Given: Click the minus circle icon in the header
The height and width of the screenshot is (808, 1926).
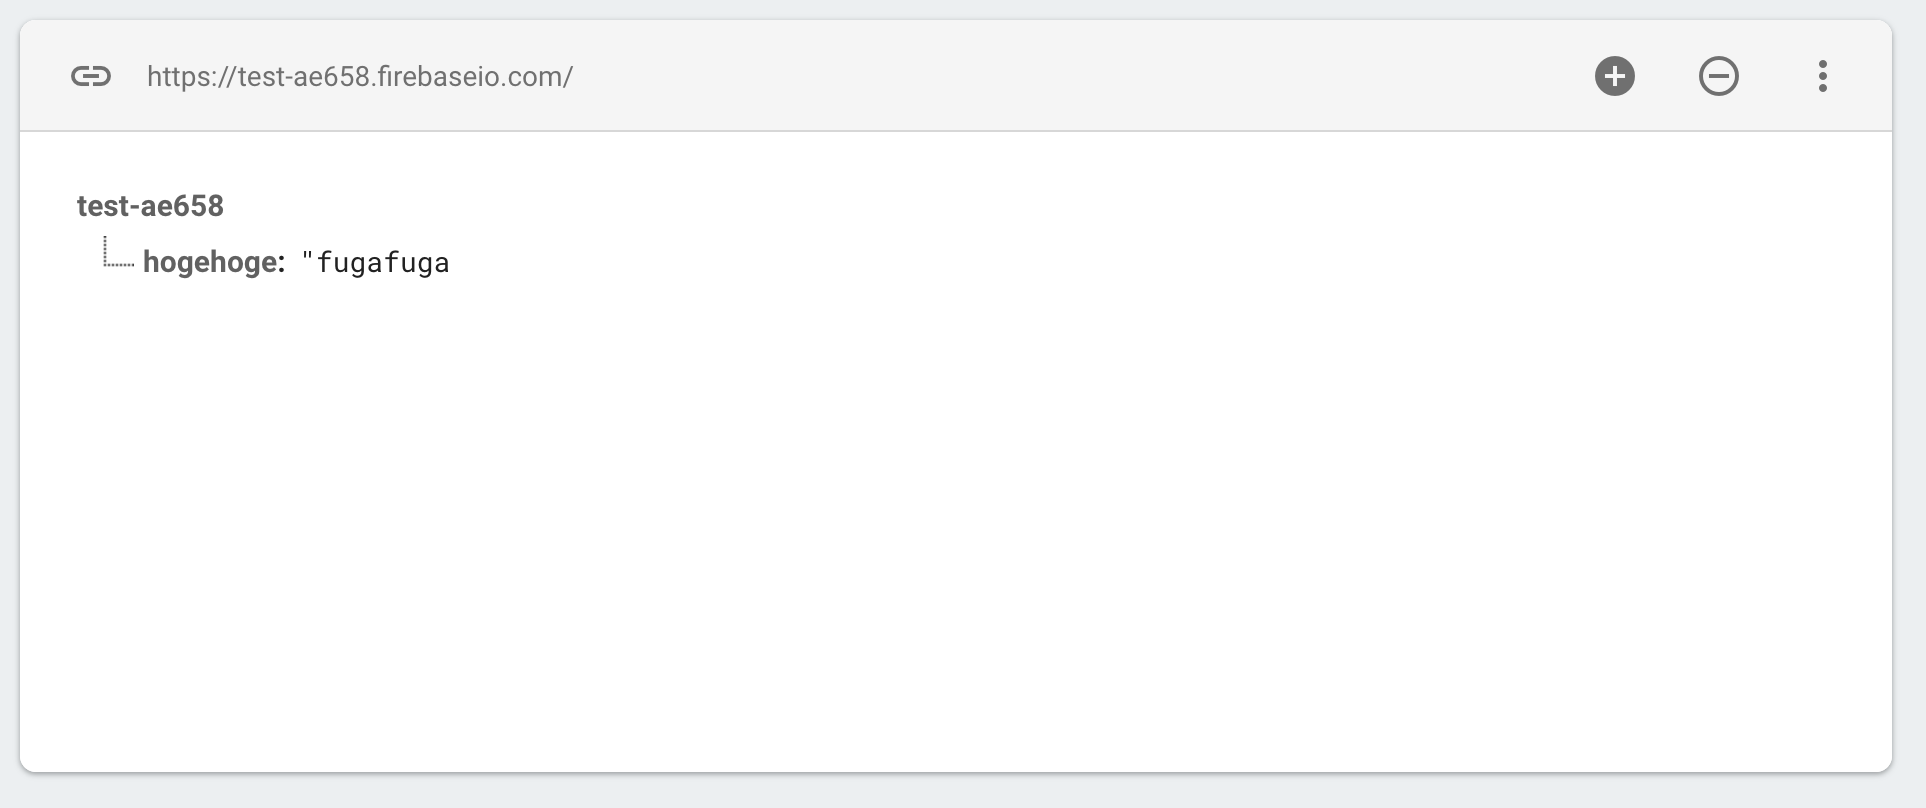Looking at the screenshot, I should 1718,76.
